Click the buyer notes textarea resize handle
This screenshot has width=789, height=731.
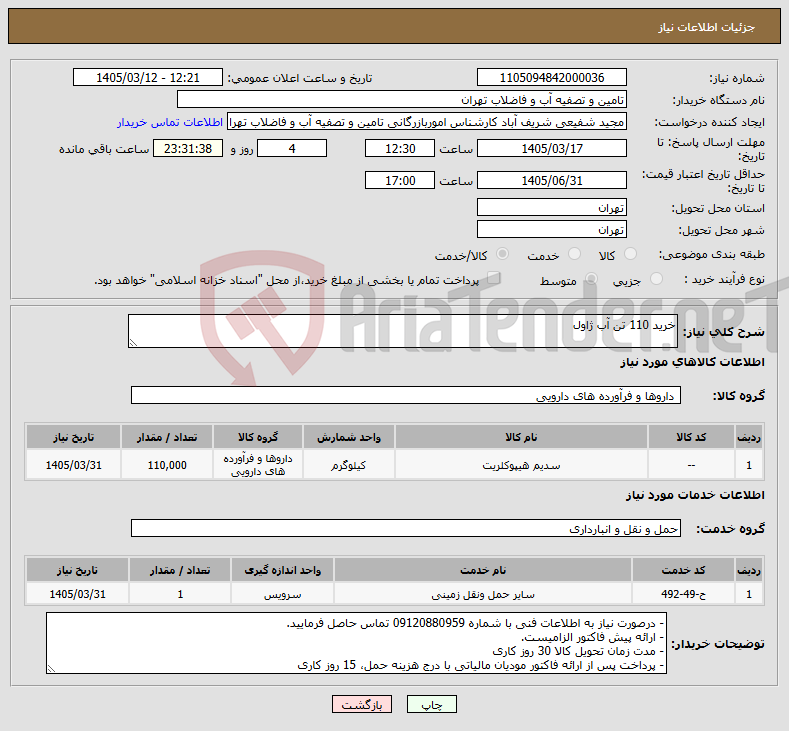click(x=51, y=669)
